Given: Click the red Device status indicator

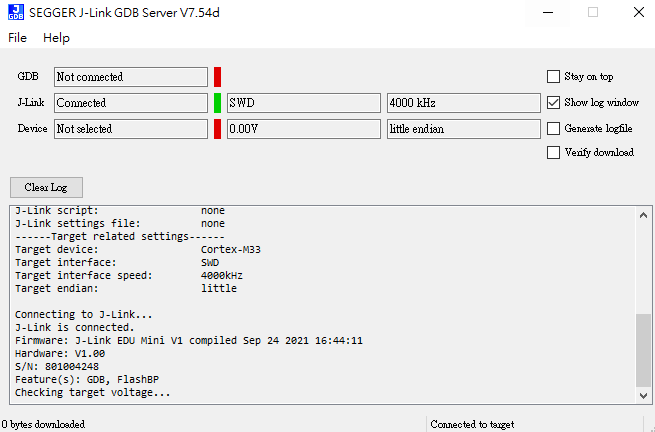Looking at the screenshot, I should coord(217,129).
